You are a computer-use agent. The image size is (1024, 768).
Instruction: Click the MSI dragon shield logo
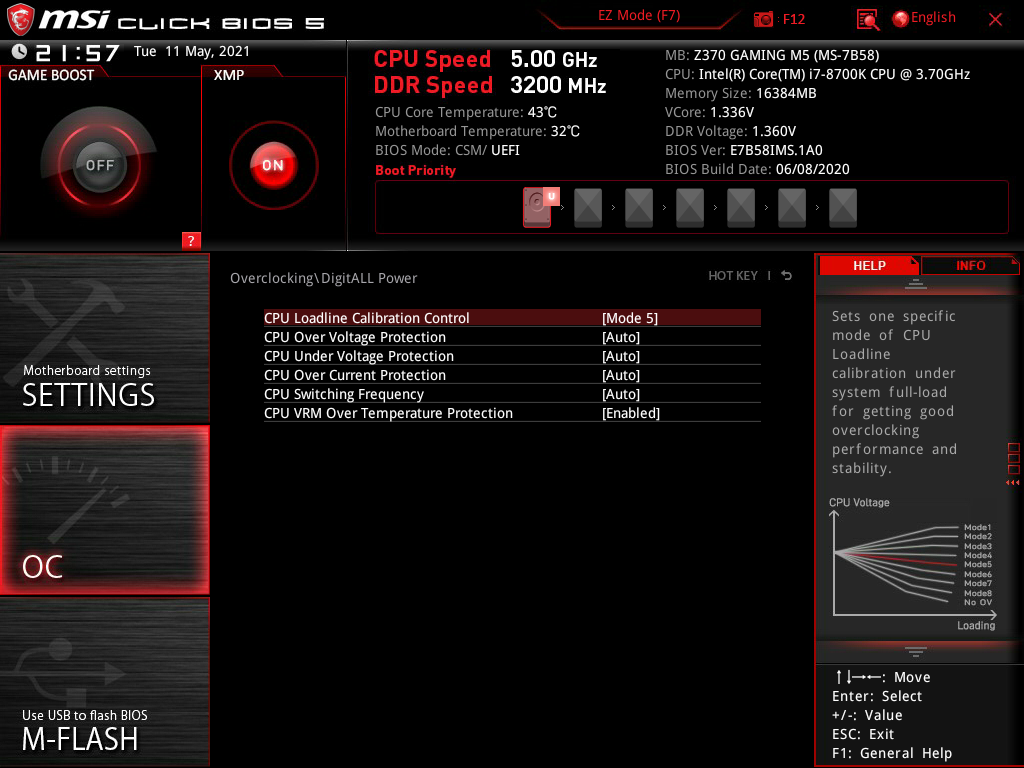[20, 20]
